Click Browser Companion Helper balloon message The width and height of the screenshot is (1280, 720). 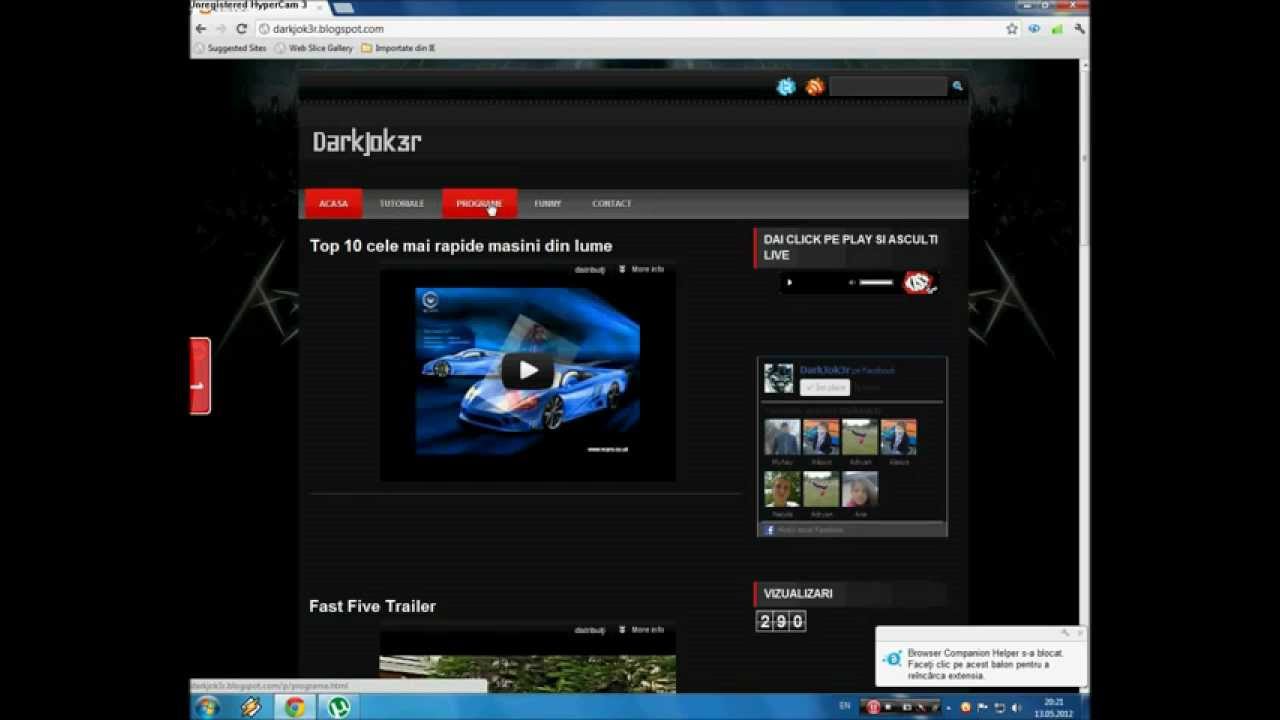[985, 664]
